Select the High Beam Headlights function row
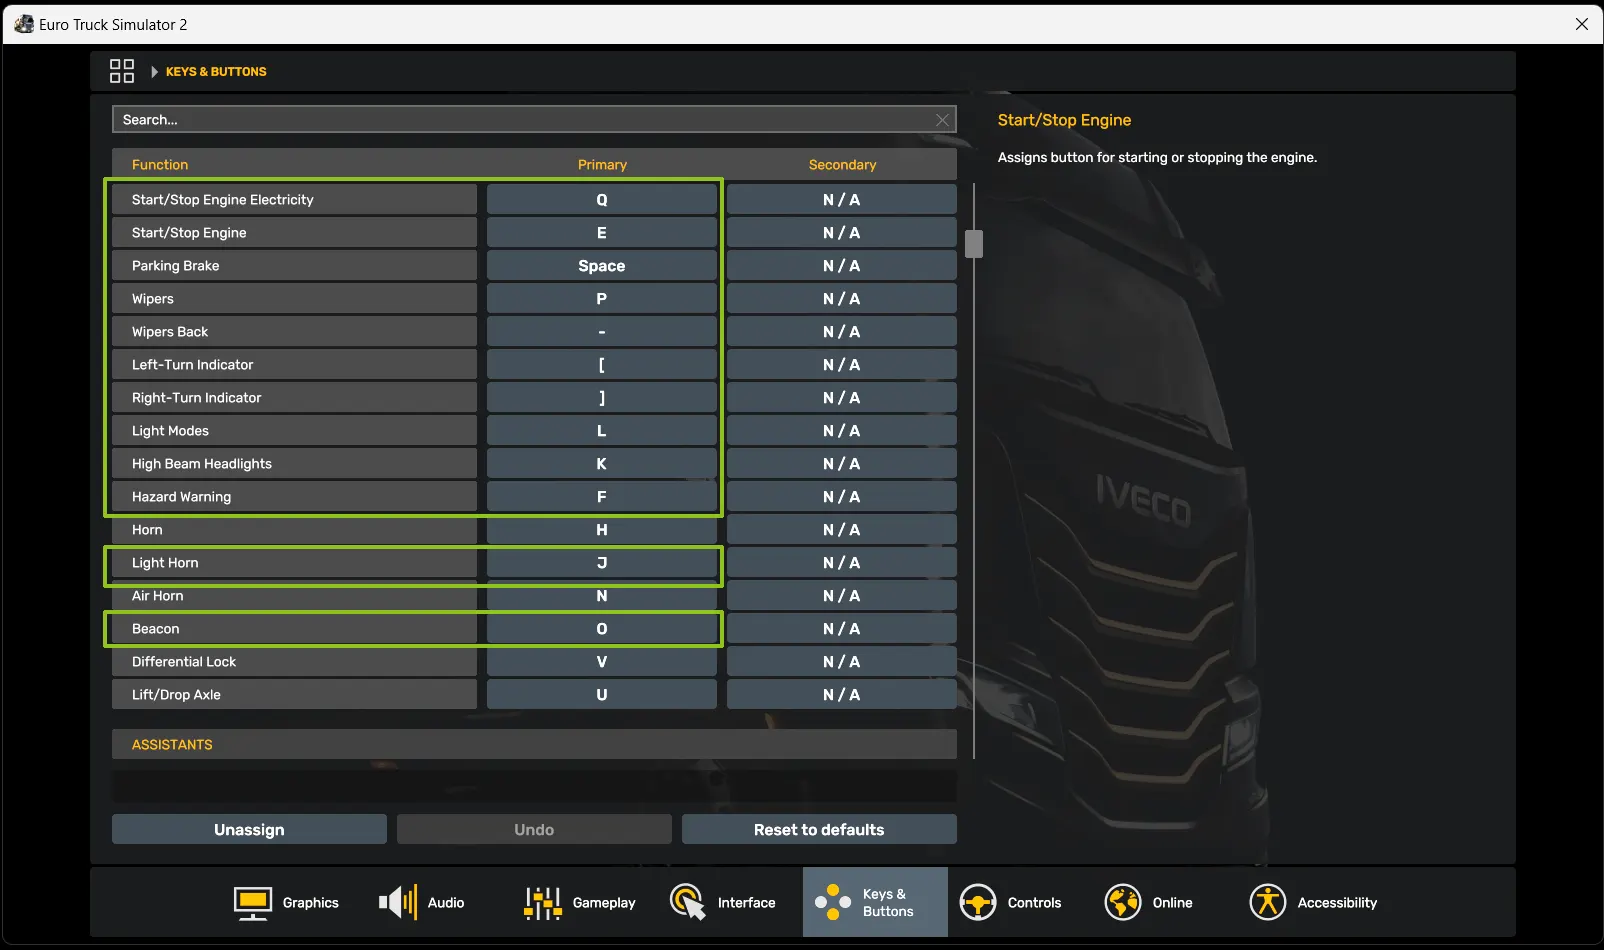 tap(294, 464)
